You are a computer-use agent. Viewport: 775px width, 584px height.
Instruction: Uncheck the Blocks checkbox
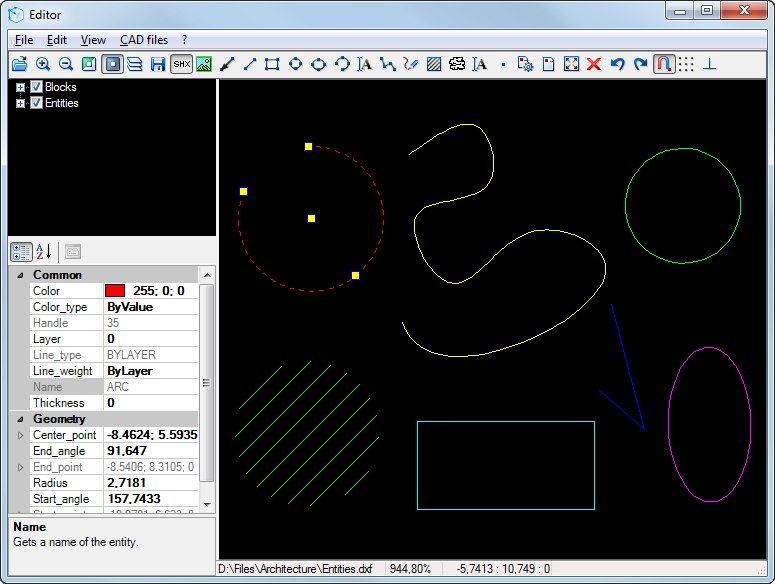click(x=37, y=87)
